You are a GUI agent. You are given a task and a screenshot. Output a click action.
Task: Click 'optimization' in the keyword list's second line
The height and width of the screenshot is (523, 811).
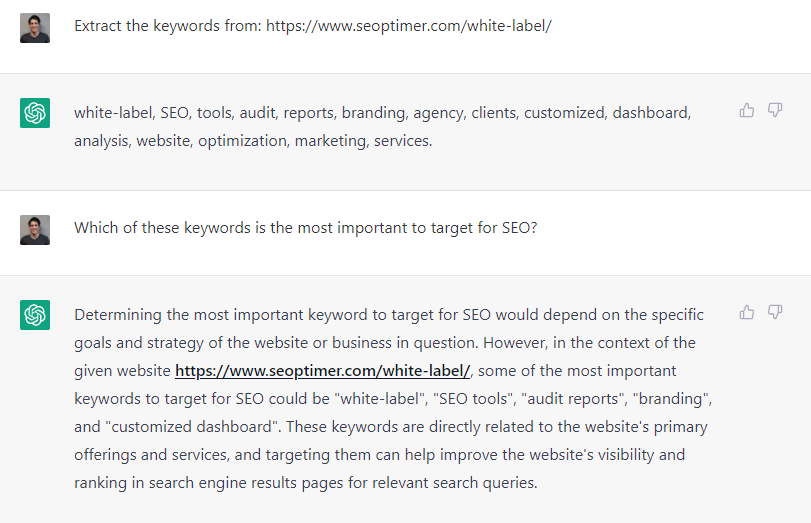[x=241, y=141]
